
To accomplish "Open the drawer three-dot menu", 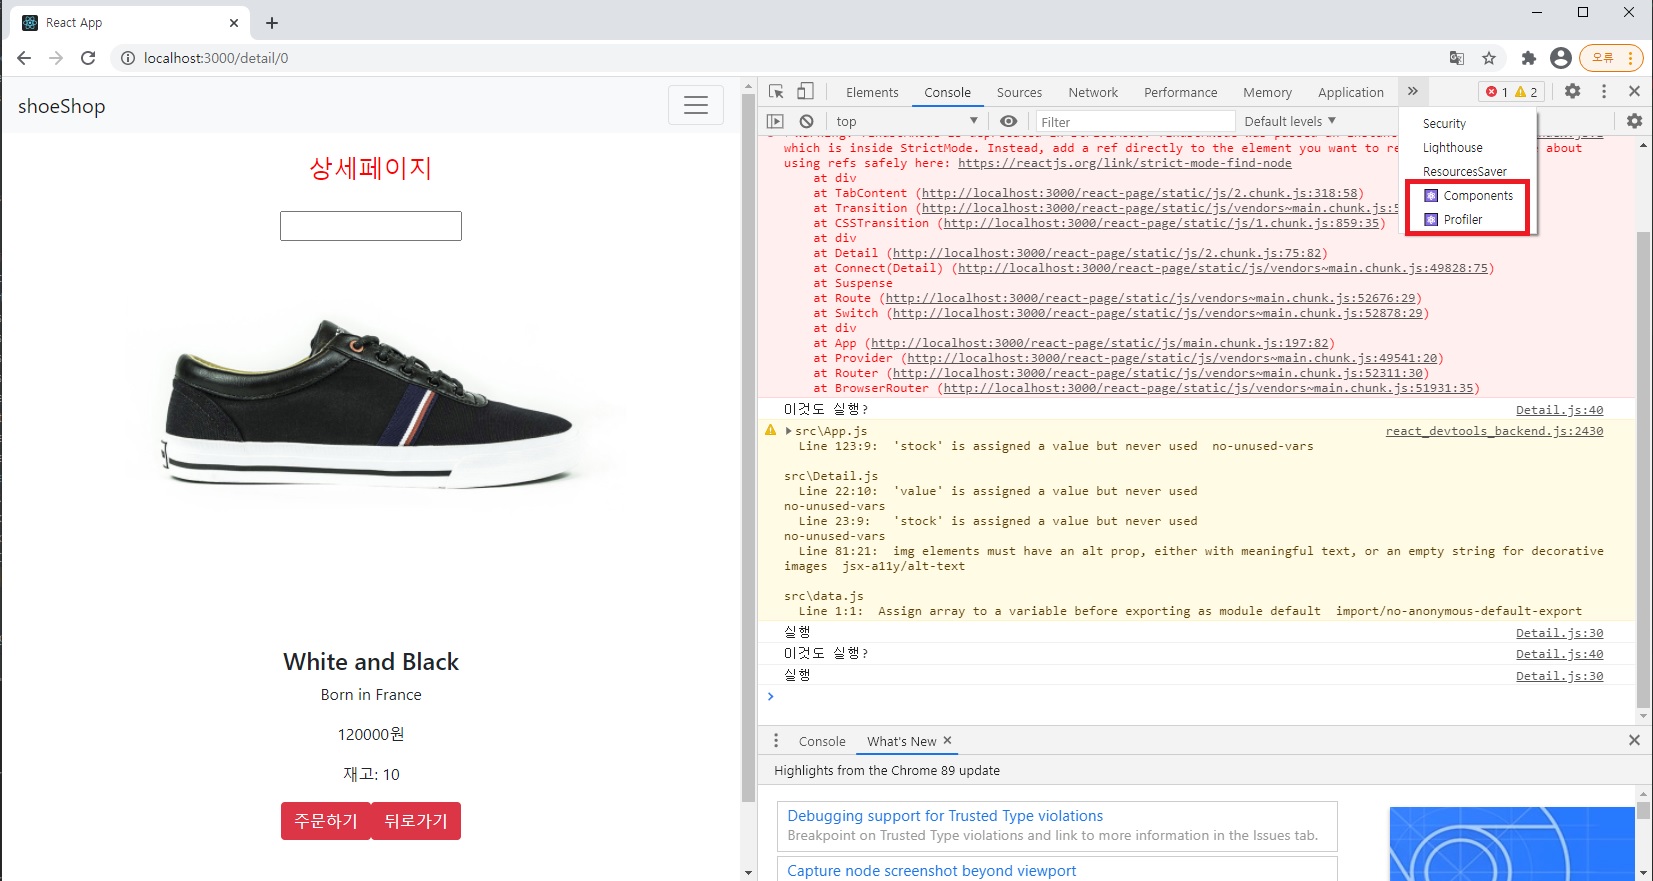I will pos(776,741).
